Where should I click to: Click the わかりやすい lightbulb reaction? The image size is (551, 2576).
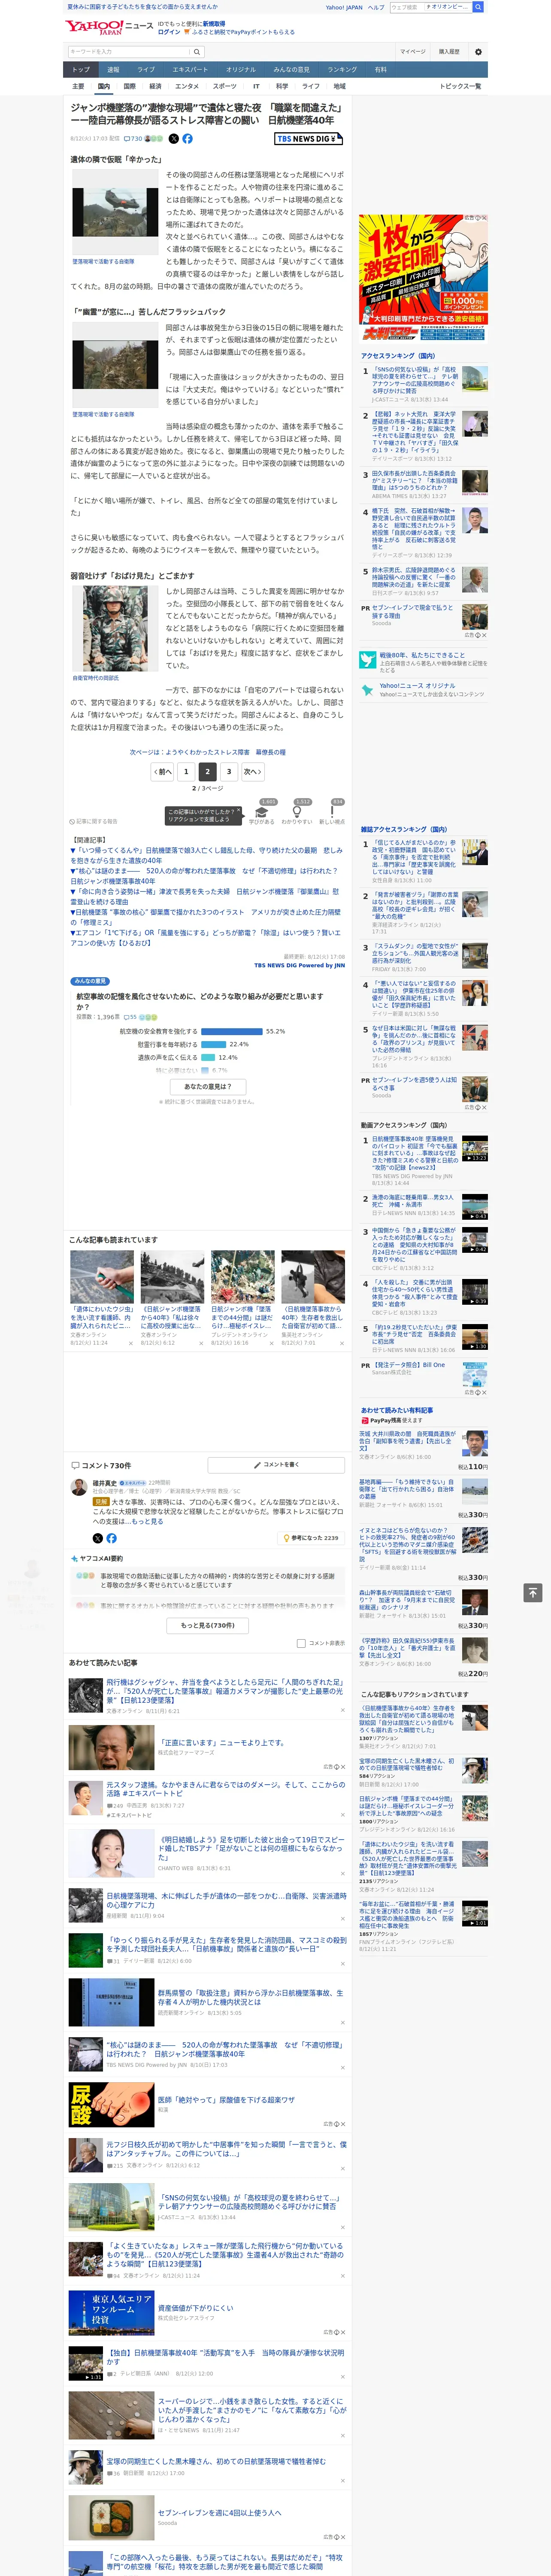pyautogui.click(x=298, y=815)
